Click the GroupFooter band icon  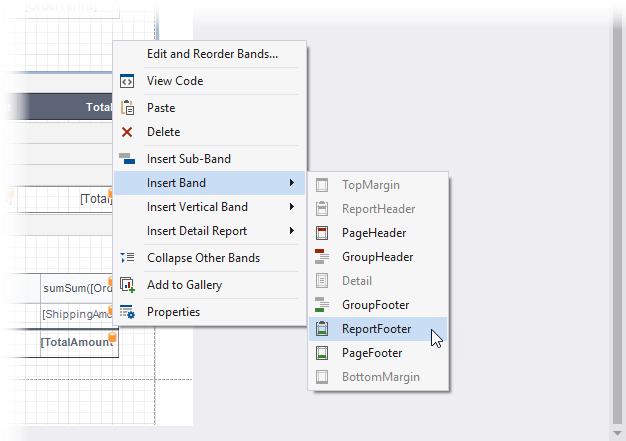tap(322, 305)
